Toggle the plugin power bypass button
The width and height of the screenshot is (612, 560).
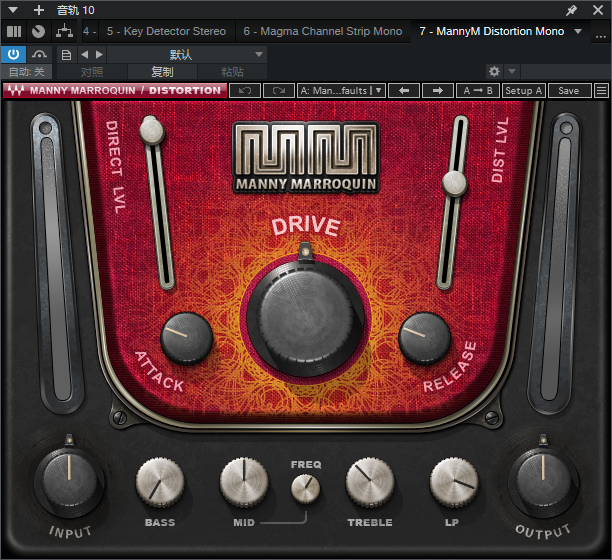pyautogui.click(x=13, y=54)
